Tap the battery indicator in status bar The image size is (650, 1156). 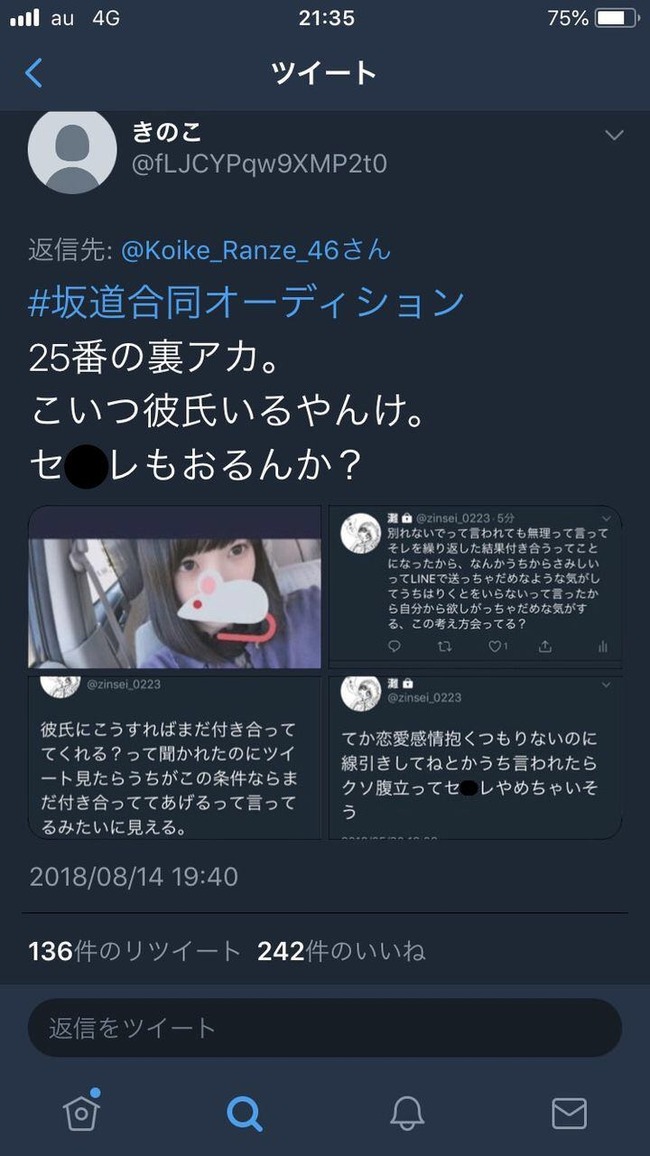tap(617, 18)
